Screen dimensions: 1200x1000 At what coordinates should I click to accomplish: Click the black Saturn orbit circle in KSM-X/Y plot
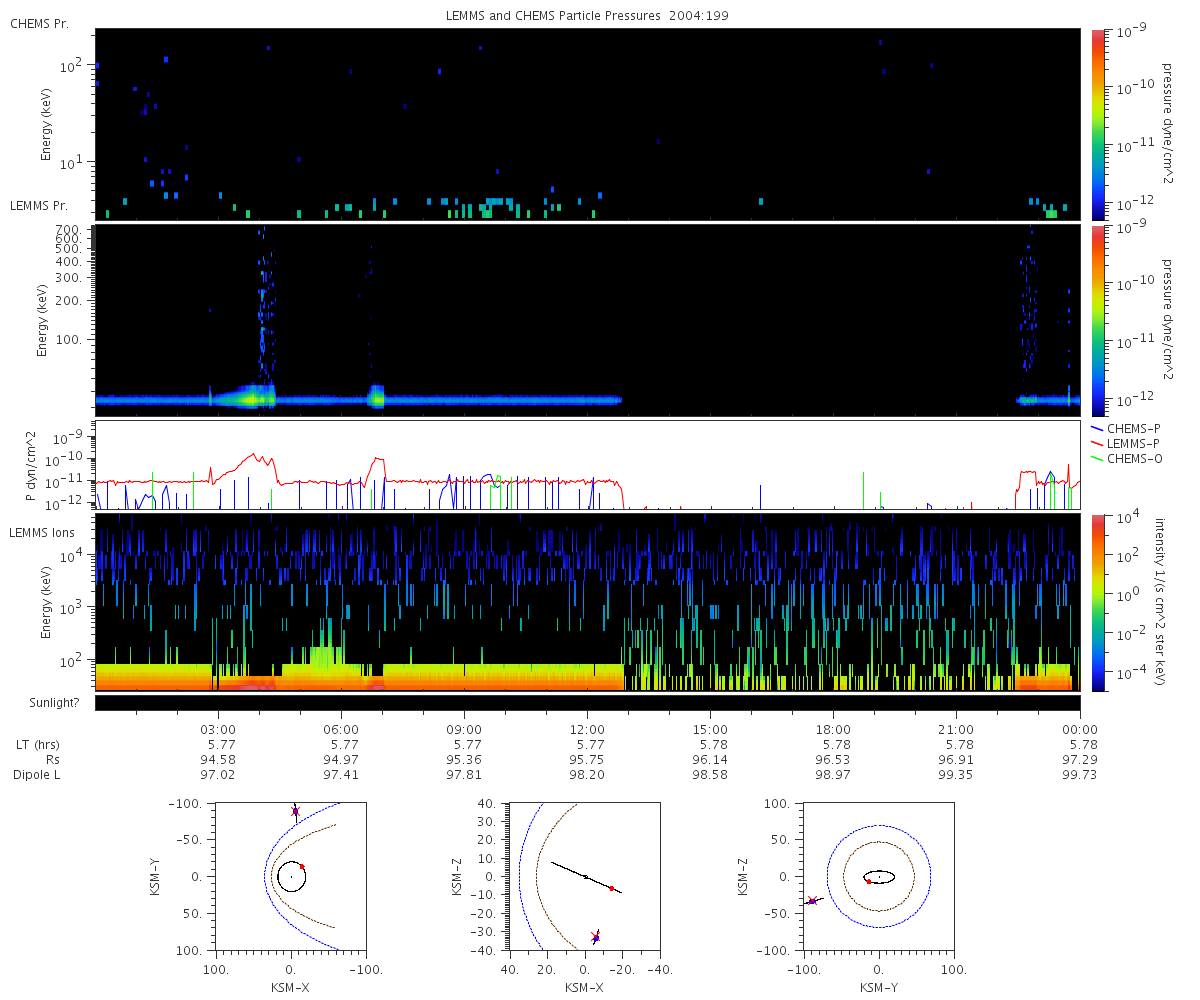coord(291,877)
